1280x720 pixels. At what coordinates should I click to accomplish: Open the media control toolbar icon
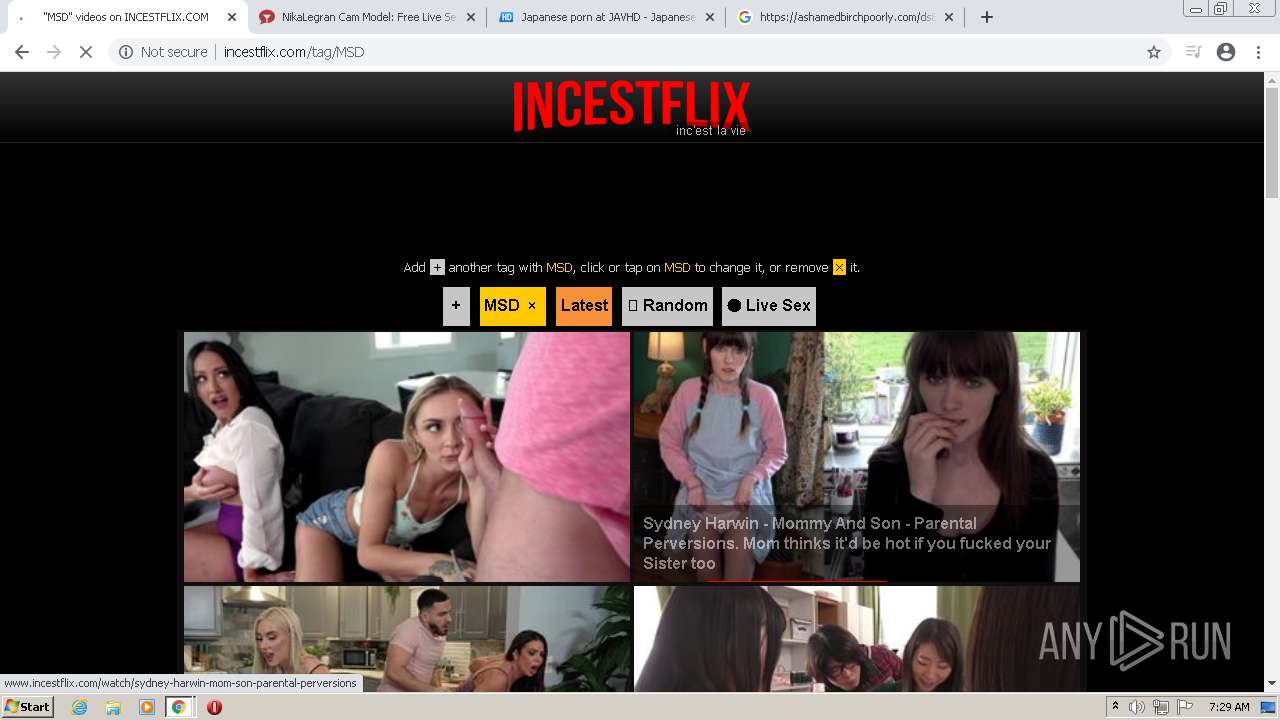pos(1193,52)
